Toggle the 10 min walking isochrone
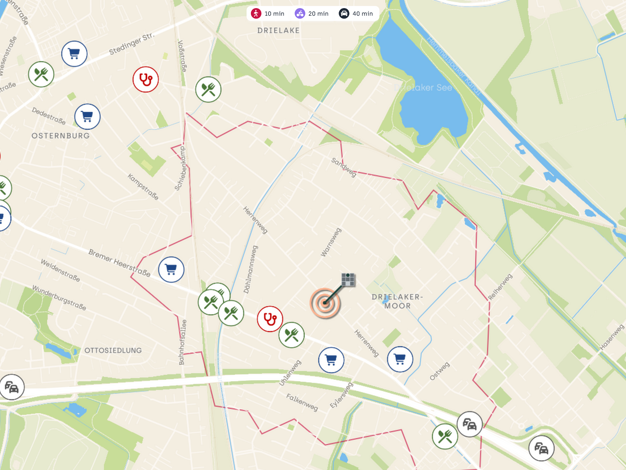The width and height of the screenshot is (626, 470). tap(268, 14)
